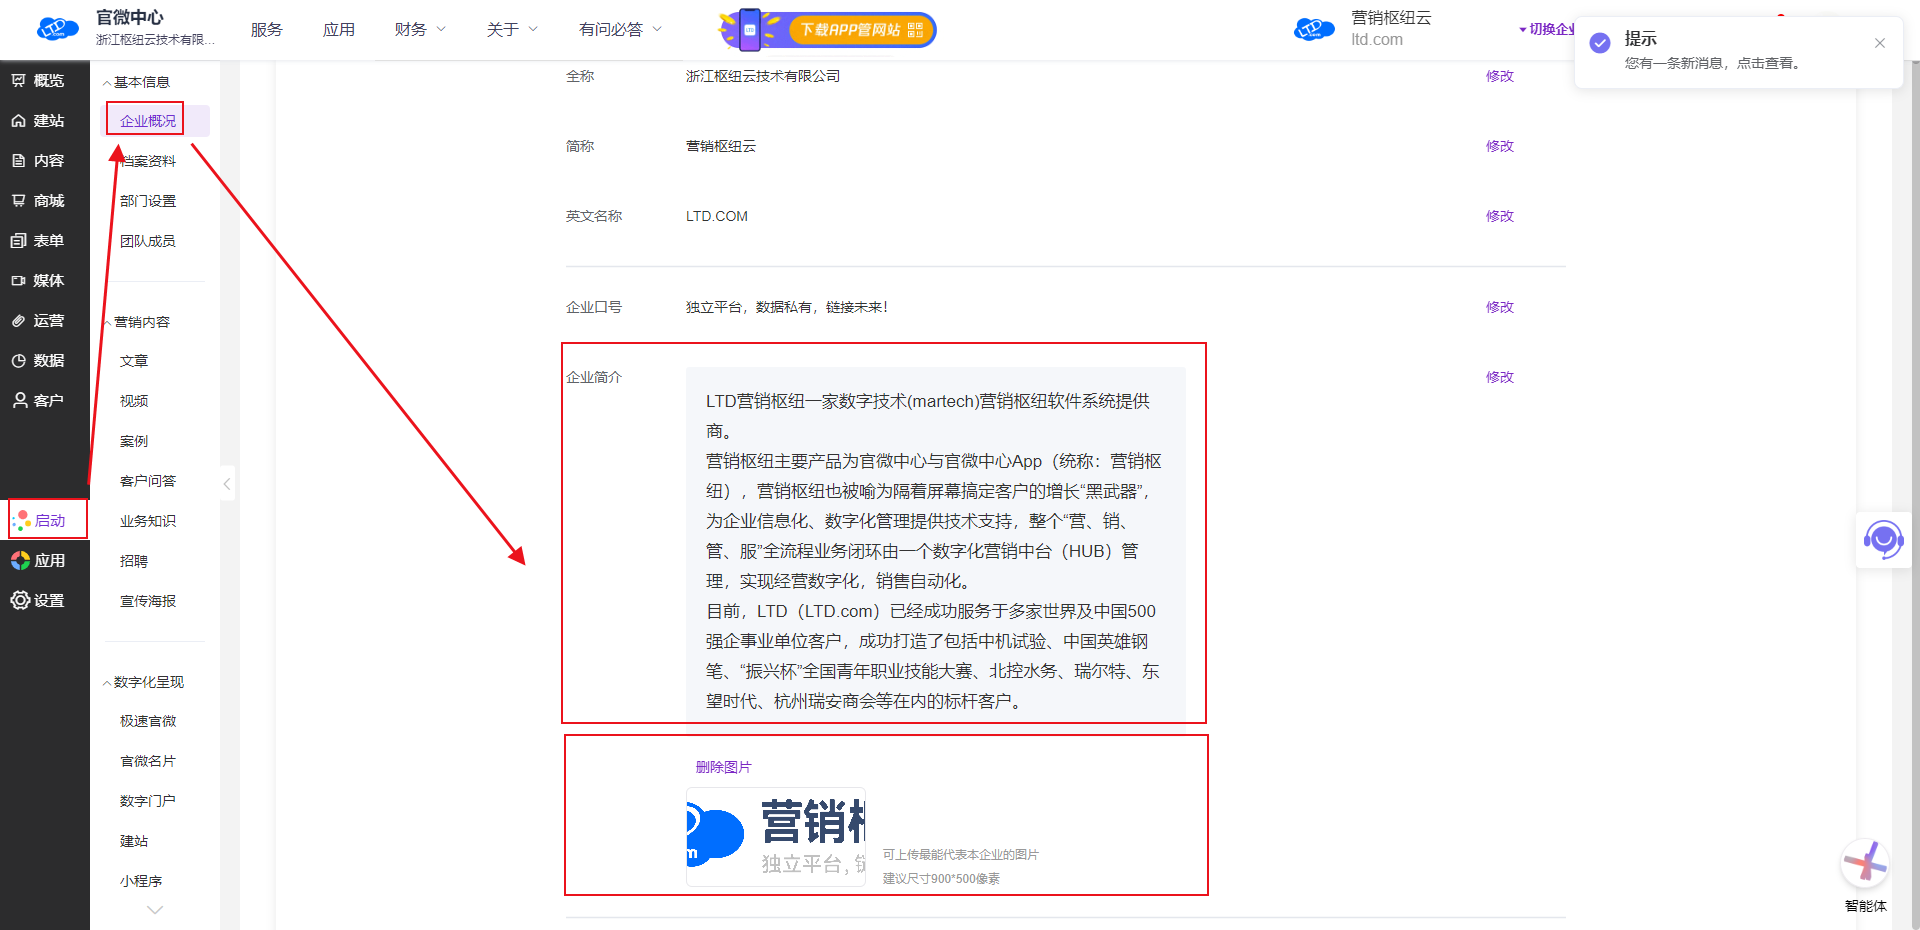The height and width of the screenshot is (930, 1920).
Task: Click 修改 for the 企业简介 row
Action: tap(1500, 377)
